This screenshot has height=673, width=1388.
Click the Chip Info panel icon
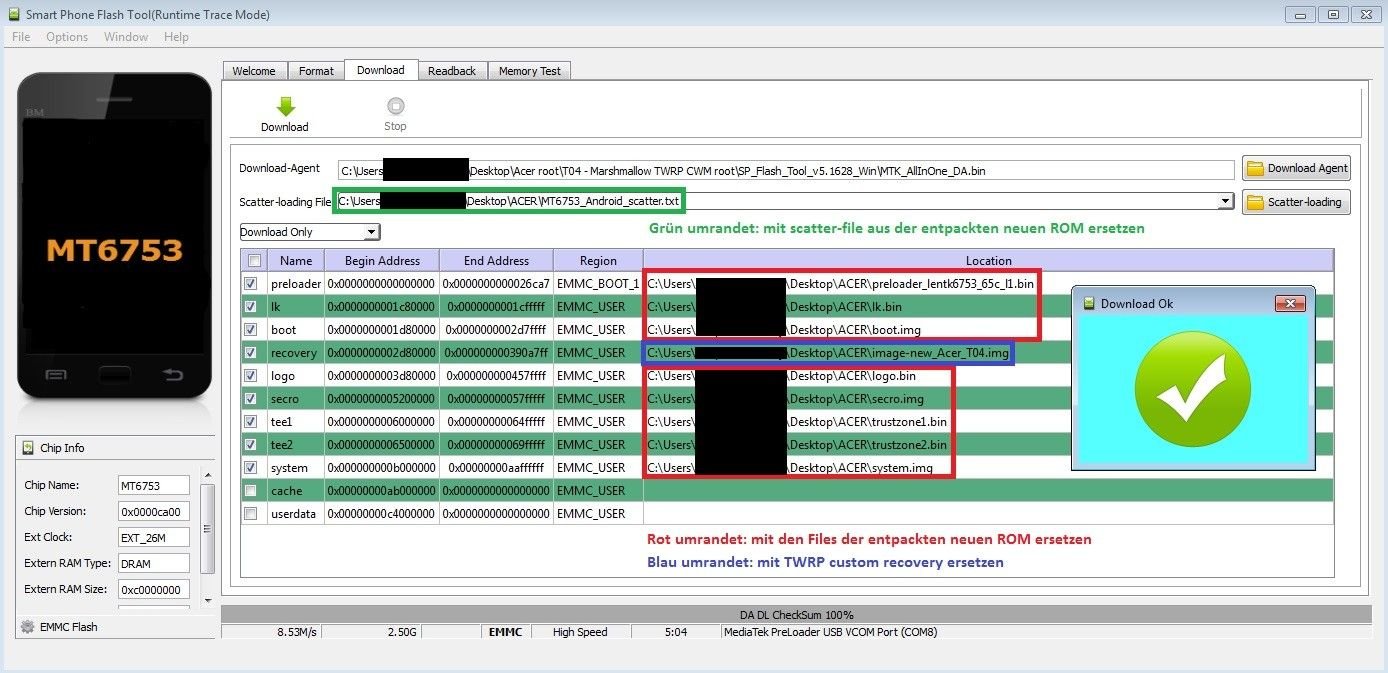[x=26, y=448]
